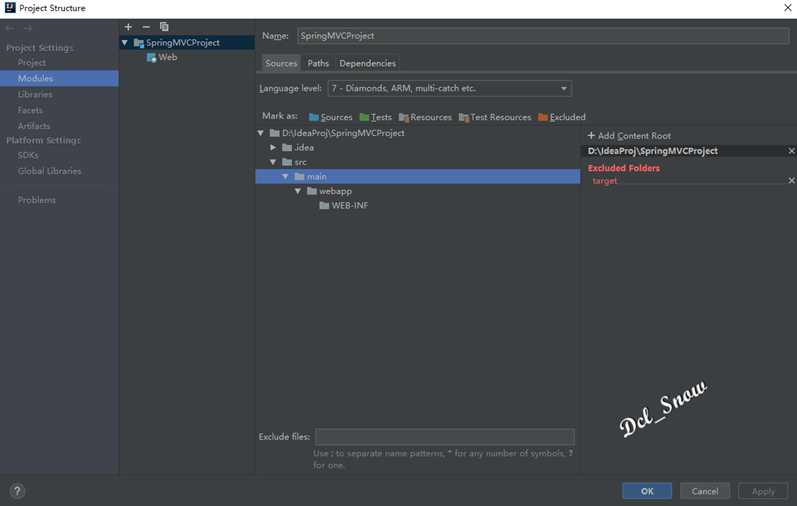Open the Project settings page
Screen dimensions: 797x506
tap(32, 63)
